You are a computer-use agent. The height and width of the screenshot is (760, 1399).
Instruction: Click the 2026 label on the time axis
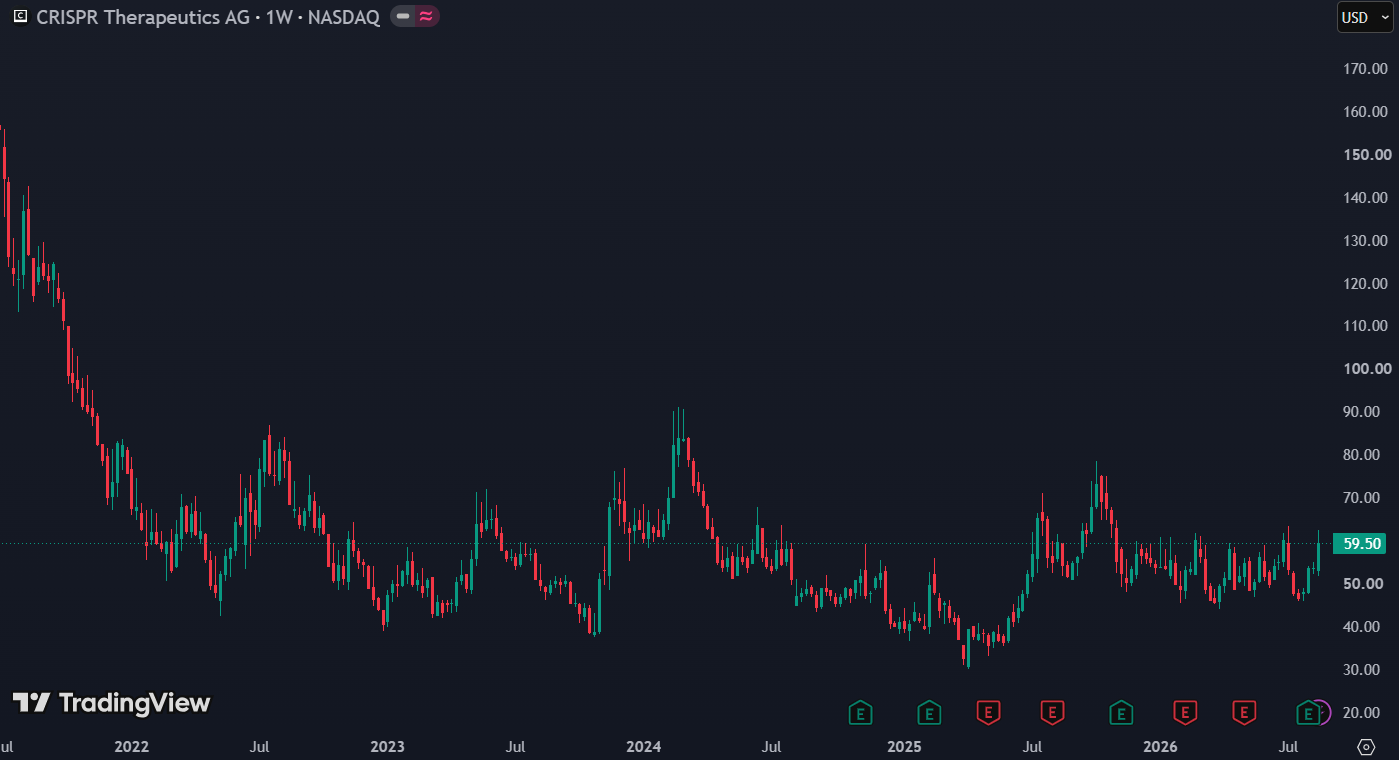click(x=1160, y=747)
